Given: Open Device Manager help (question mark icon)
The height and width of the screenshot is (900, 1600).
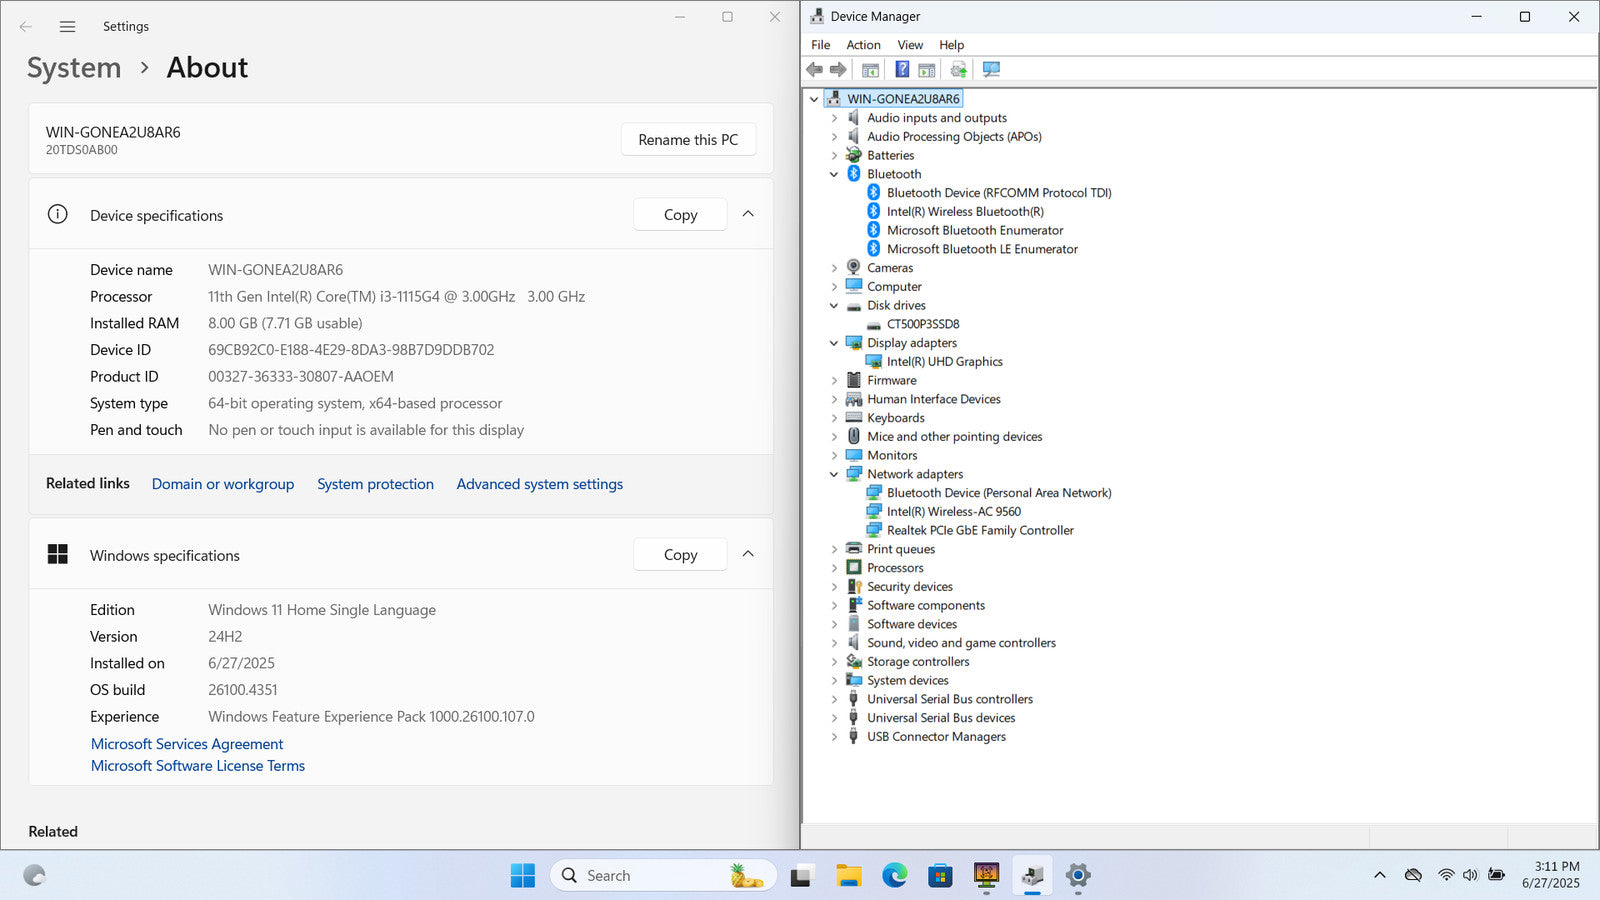Looking at the screenshot, I should pyautogui.click(x=902, y=70).
